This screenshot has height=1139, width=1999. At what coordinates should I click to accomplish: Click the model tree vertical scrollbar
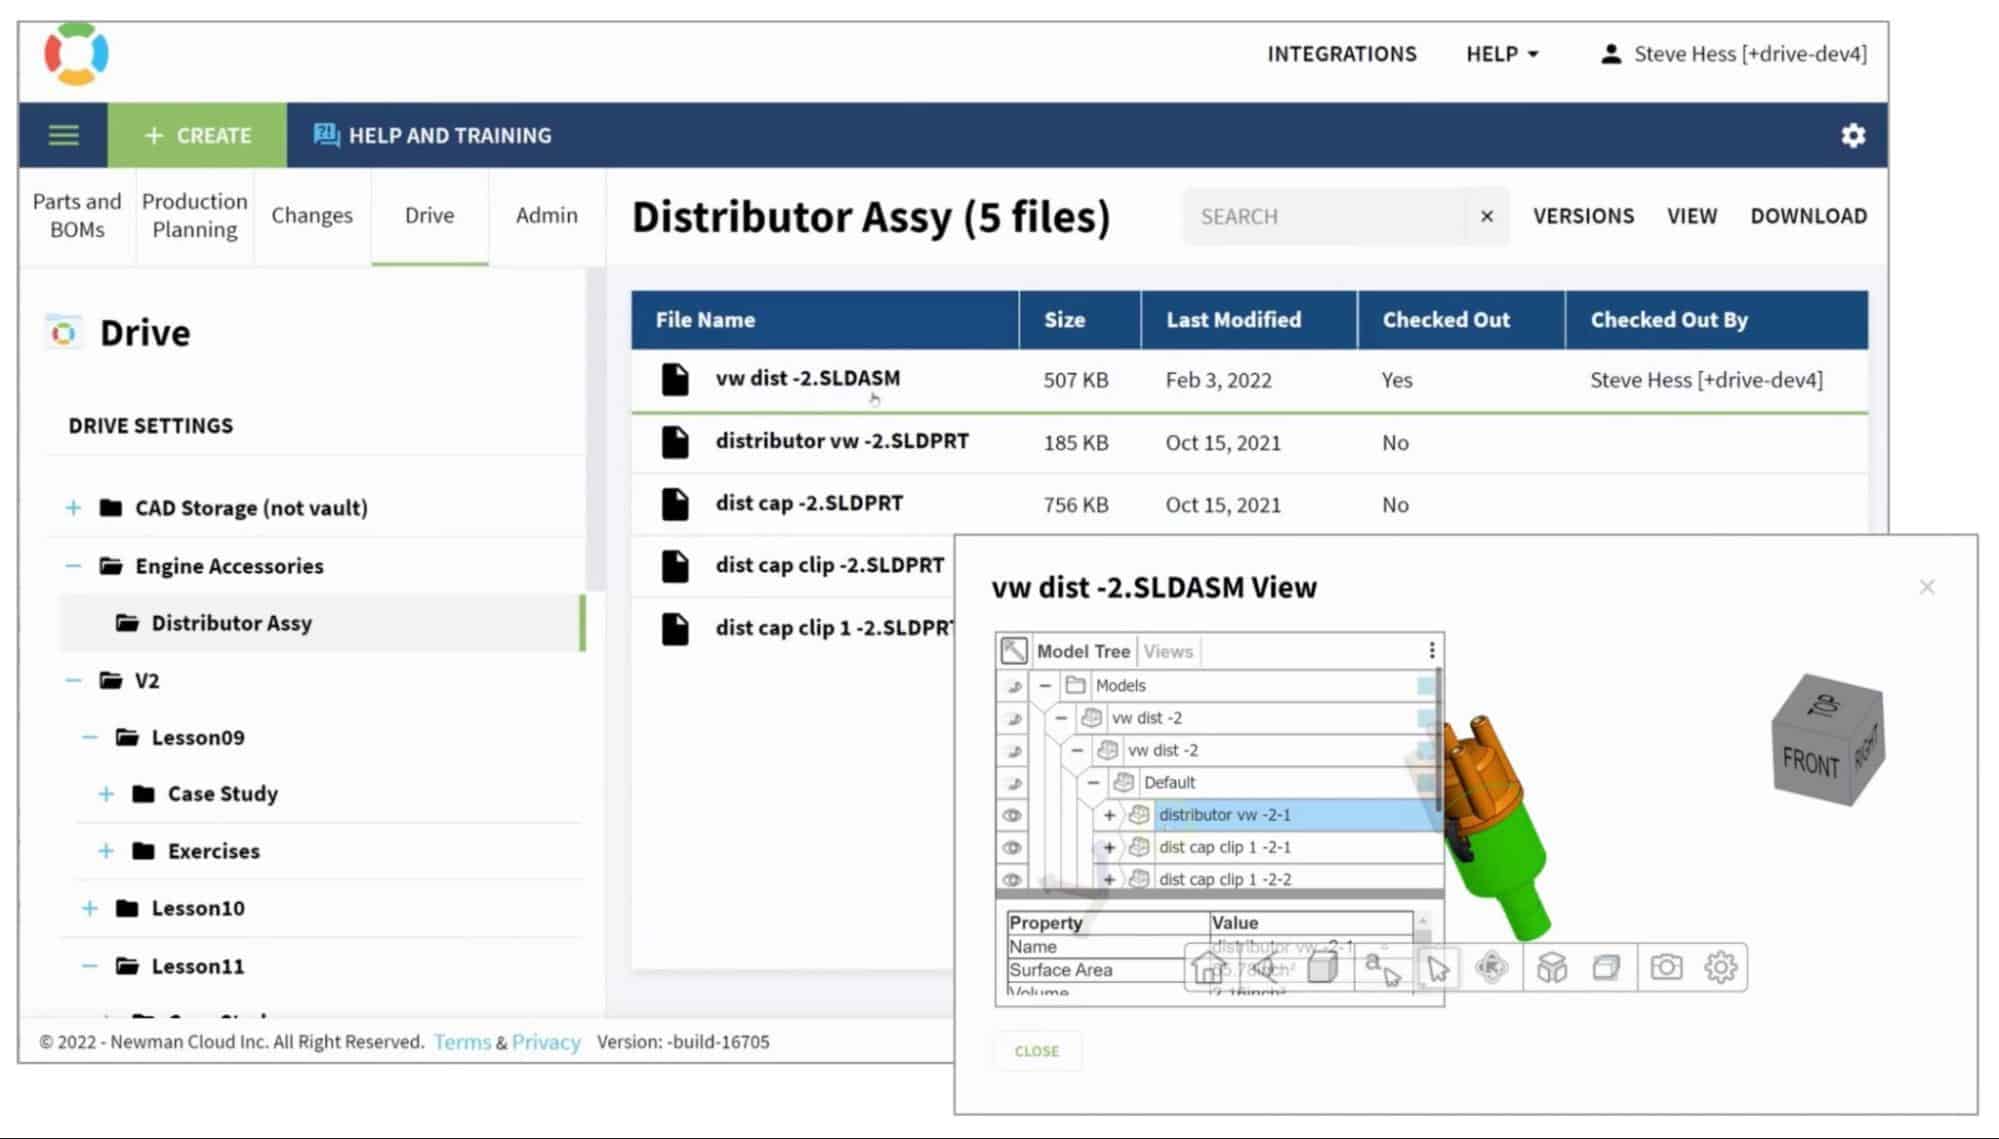[1439, 740]
